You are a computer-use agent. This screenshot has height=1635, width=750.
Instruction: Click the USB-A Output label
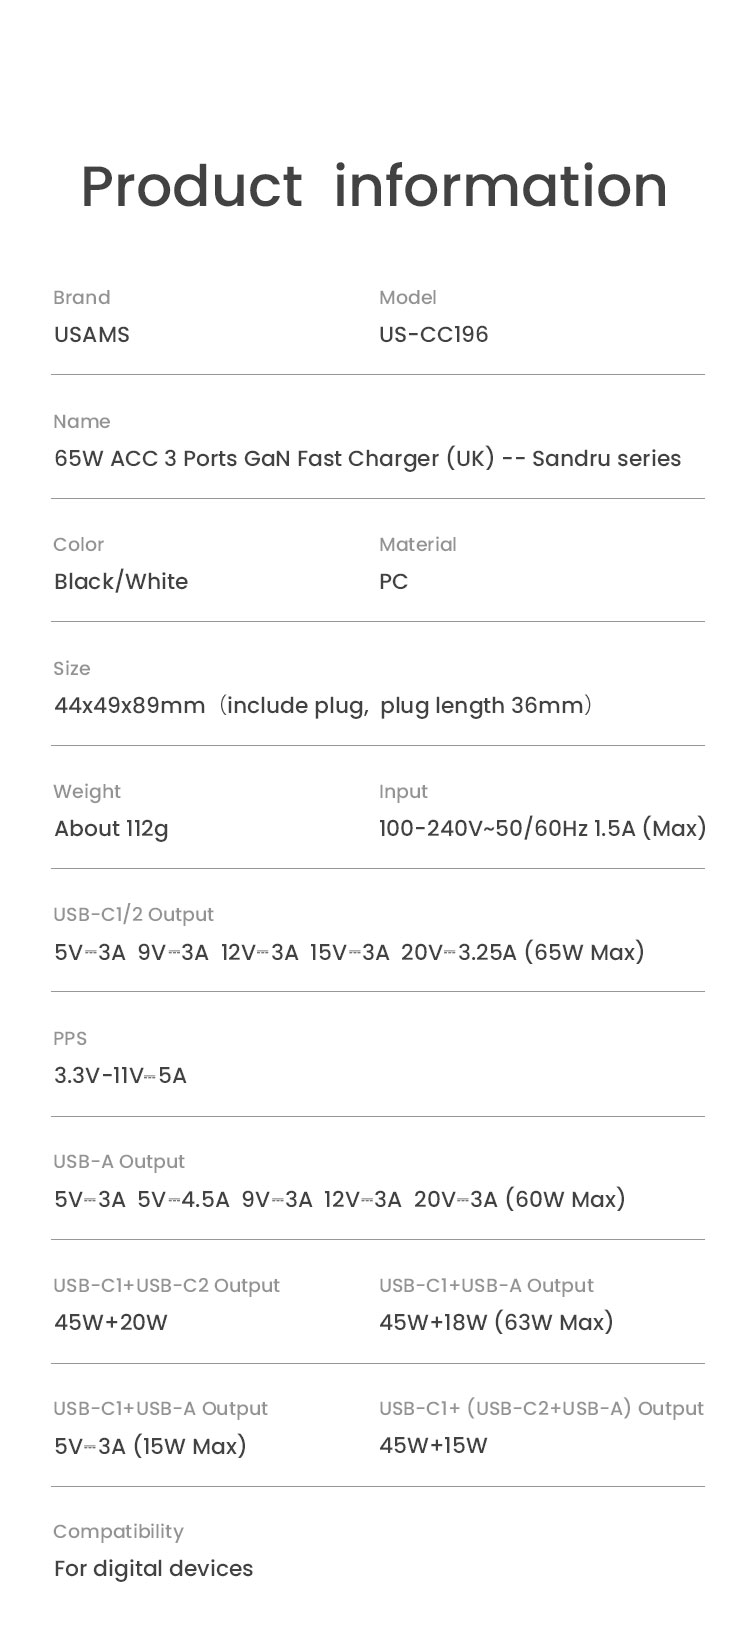[119, 1162]
